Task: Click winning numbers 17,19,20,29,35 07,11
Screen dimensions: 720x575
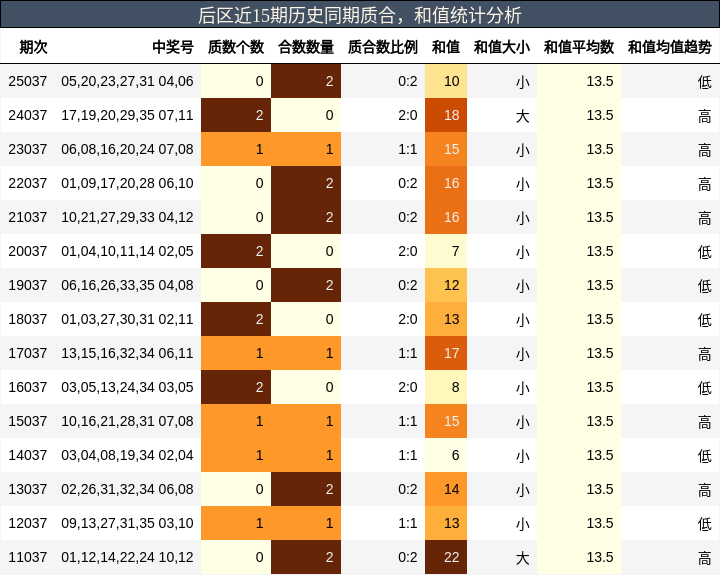Action: (x=127, y=115)
